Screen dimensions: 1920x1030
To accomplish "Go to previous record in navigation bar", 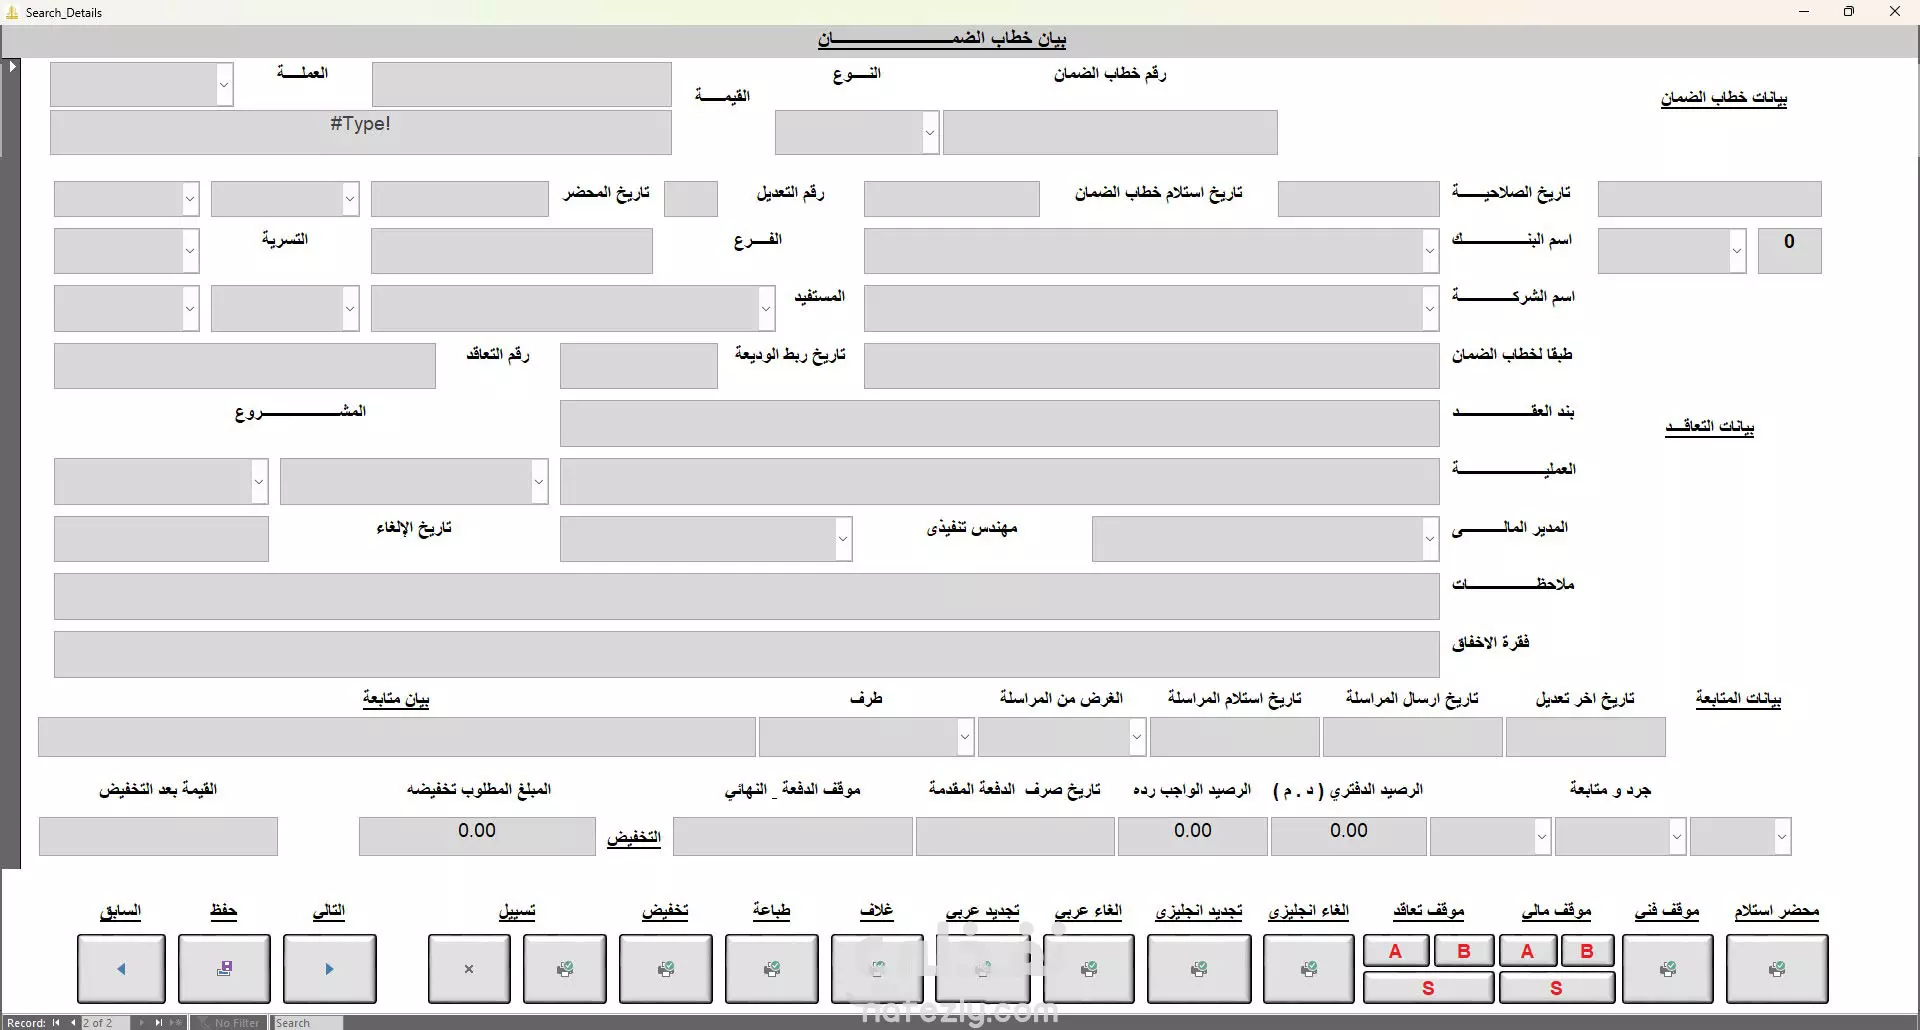I will (x=72, y=1022).
